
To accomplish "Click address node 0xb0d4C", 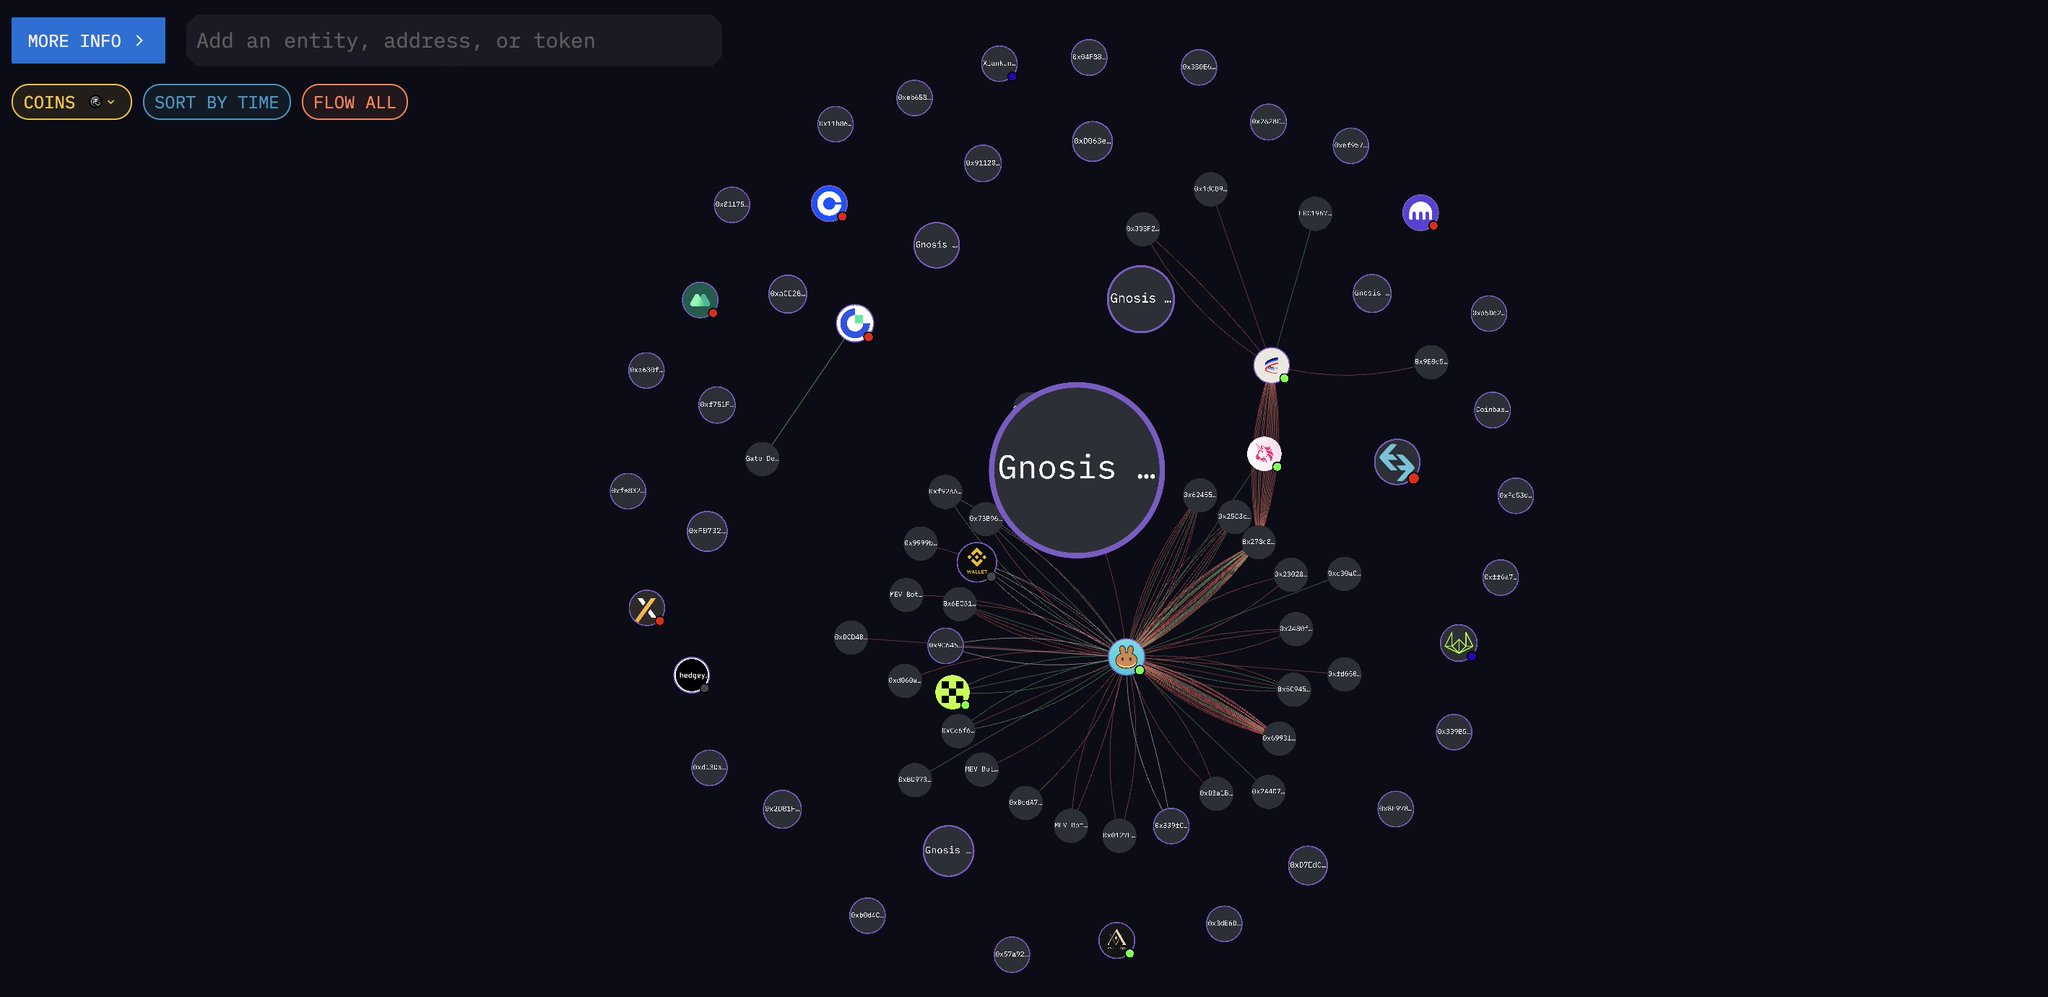I will (x=867, y=915).
